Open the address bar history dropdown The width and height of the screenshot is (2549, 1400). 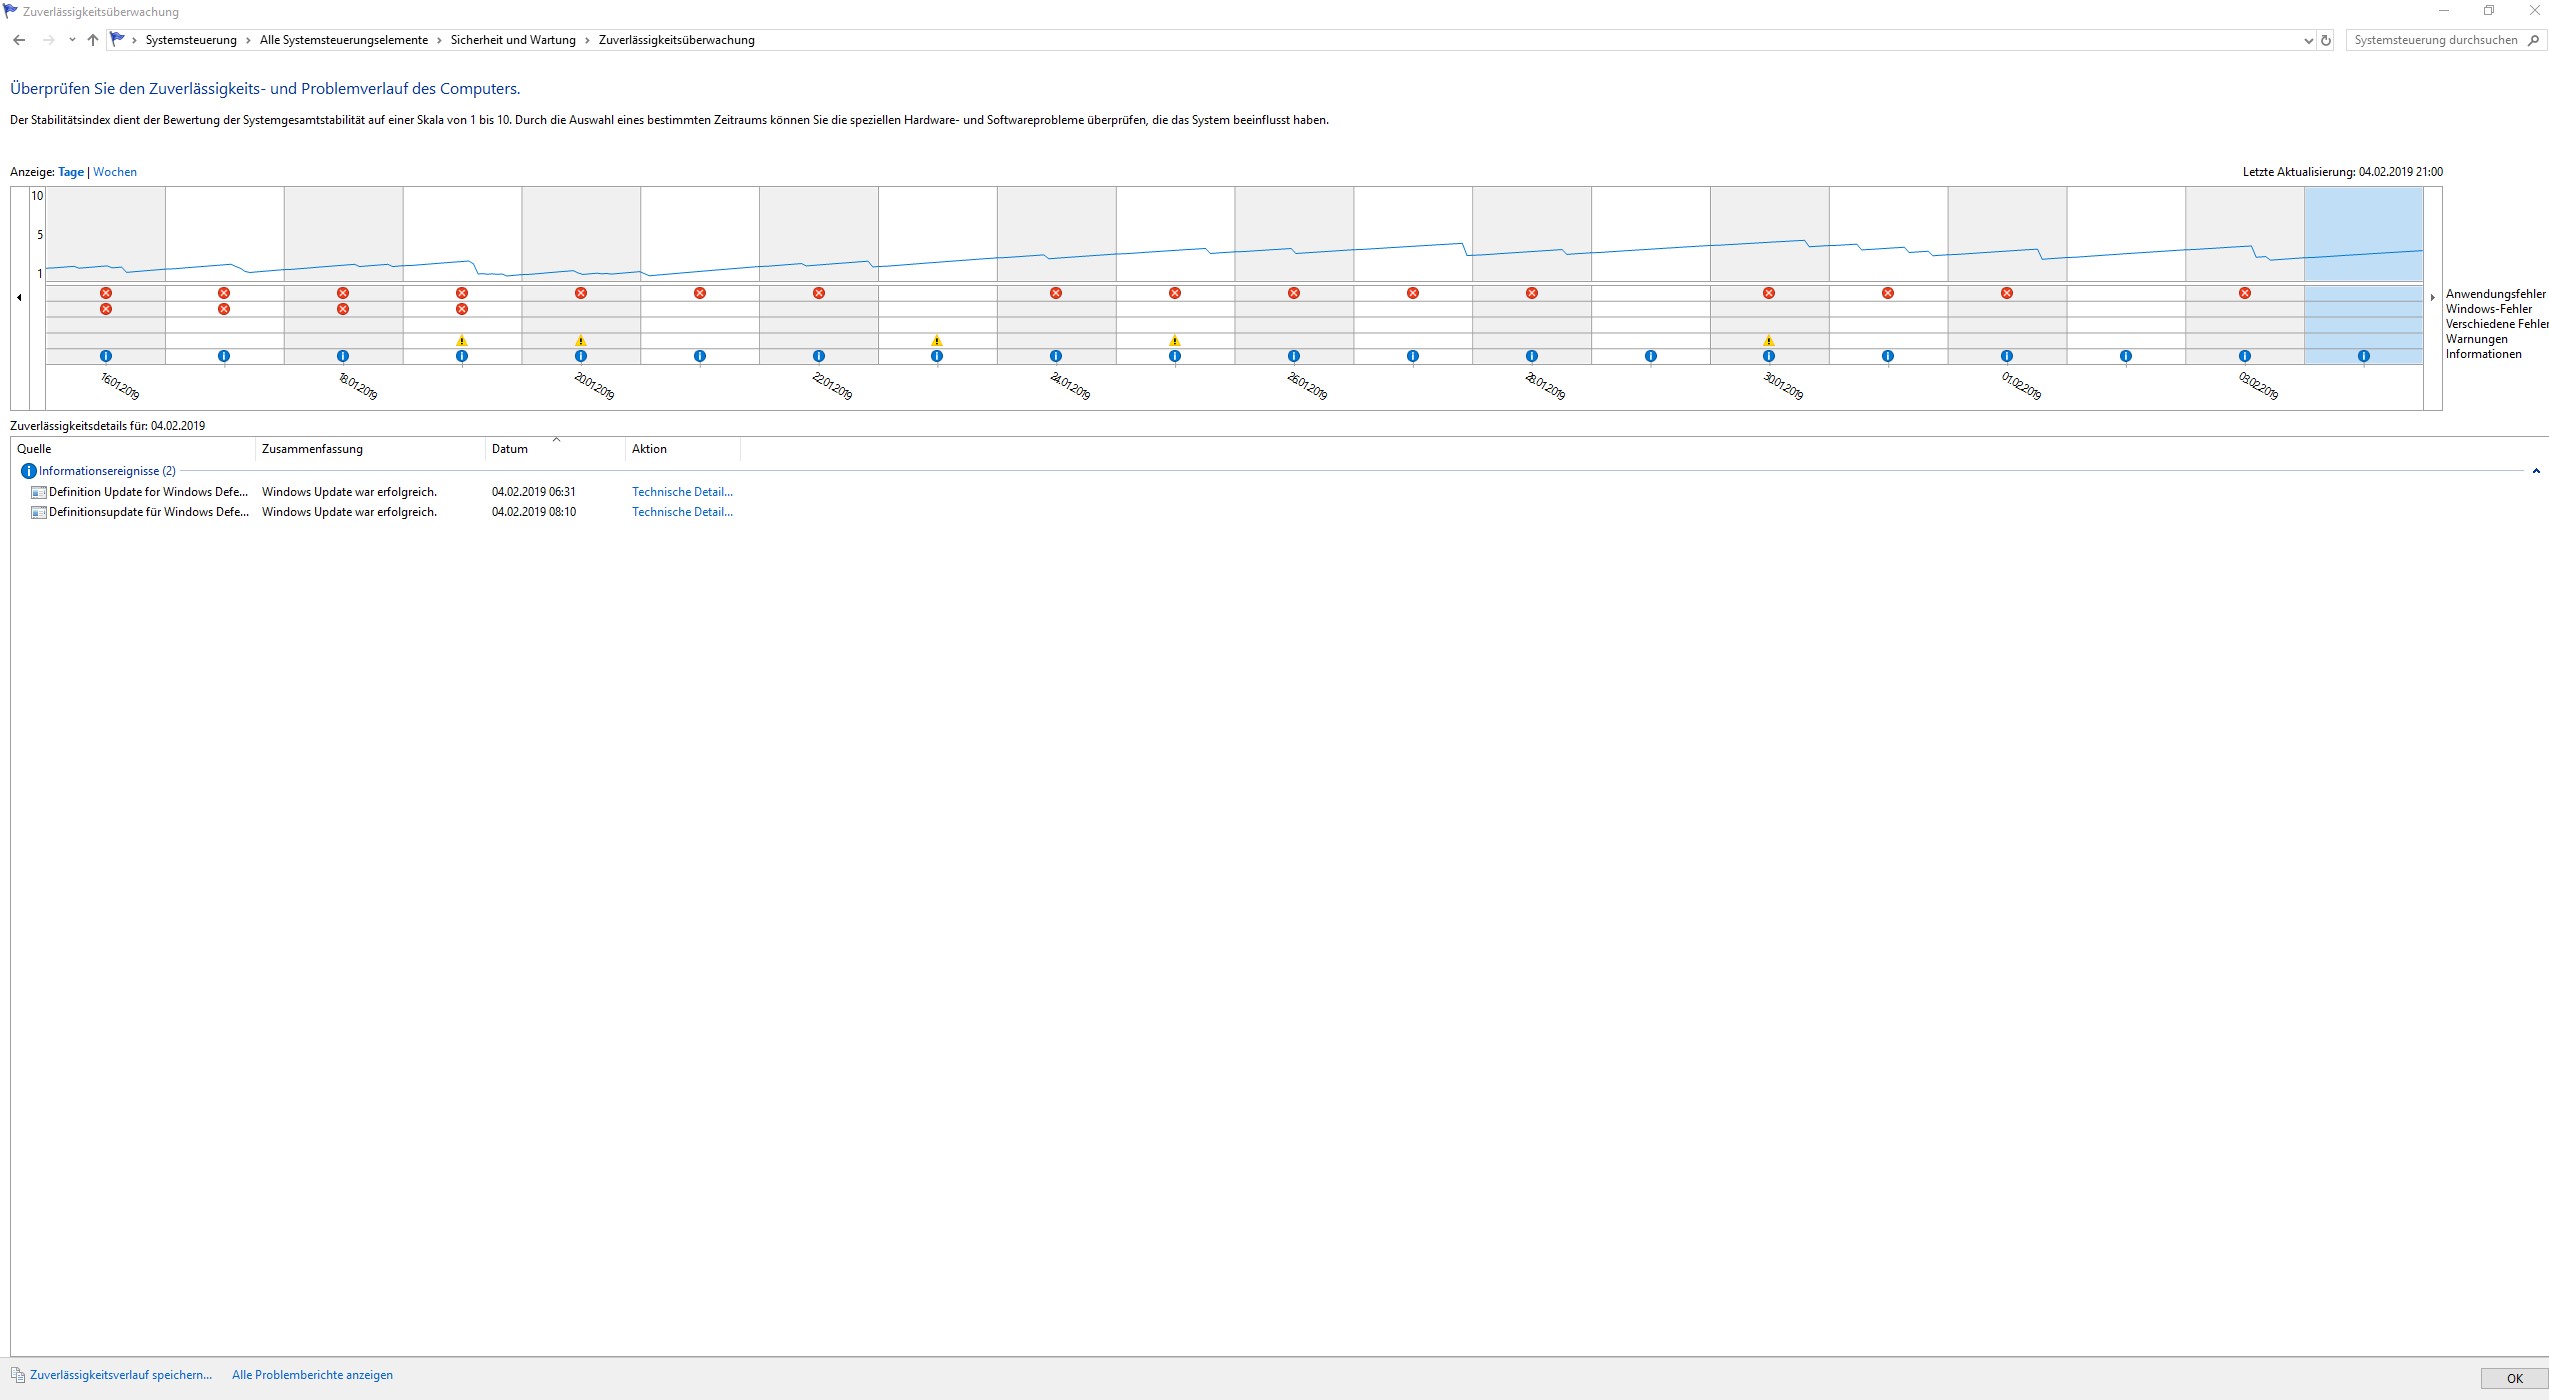tap(2308, 41)
